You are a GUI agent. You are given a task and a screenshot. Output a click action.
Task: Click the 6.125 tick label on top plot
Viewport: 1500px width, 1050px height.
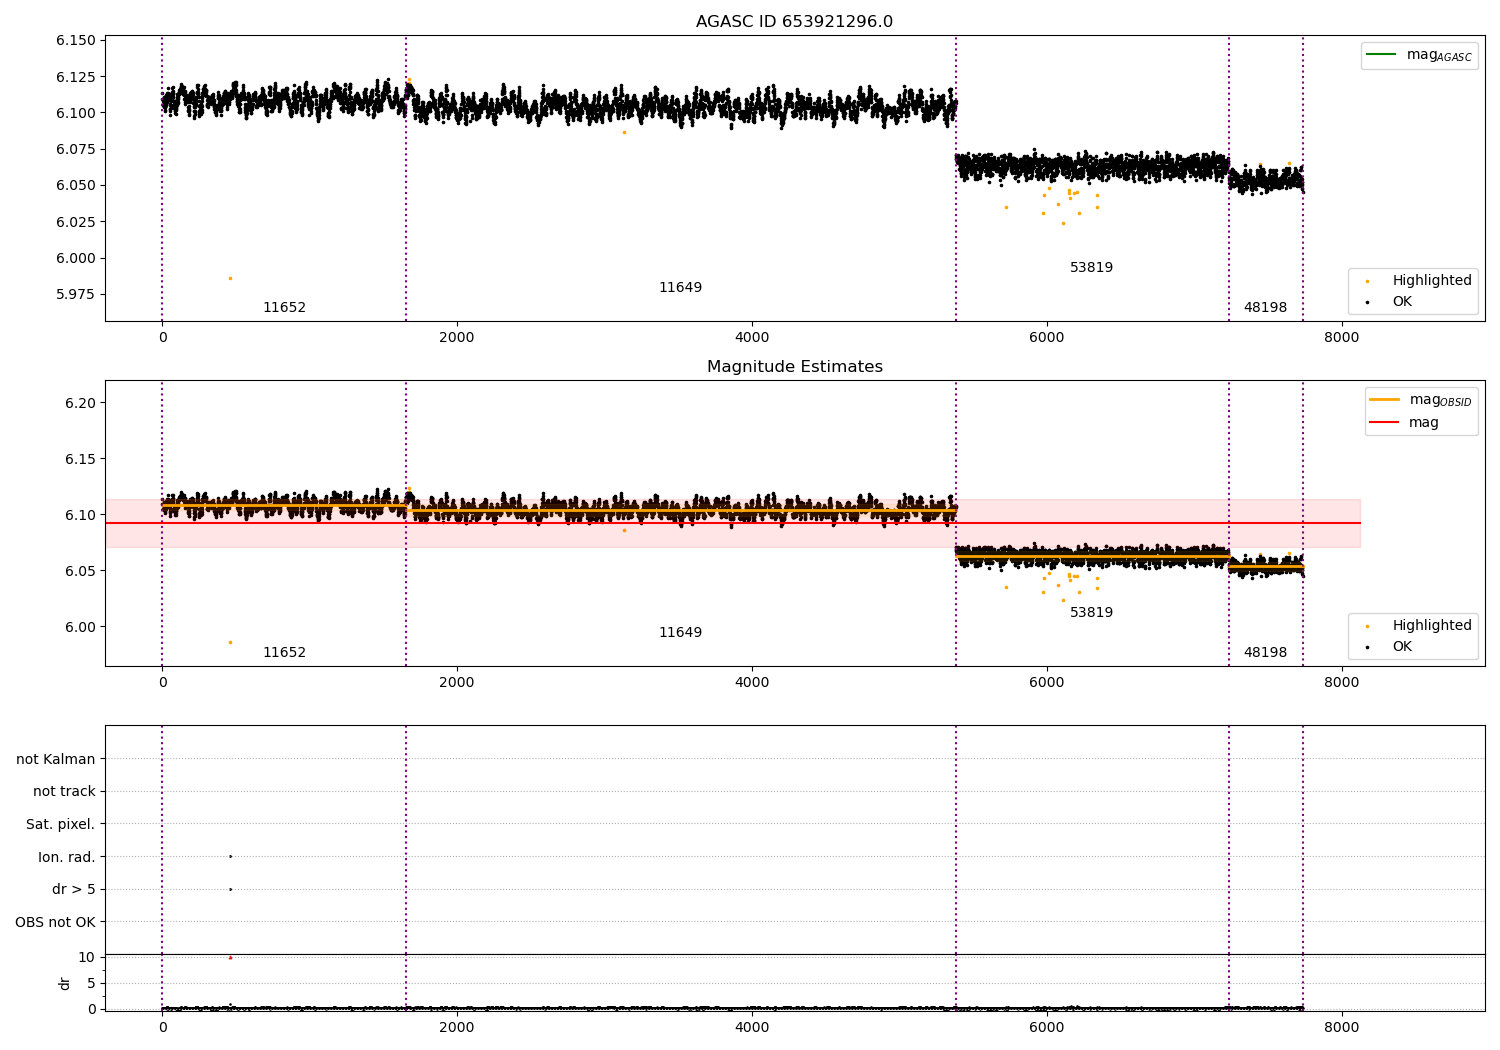click(x=76, y=76)
